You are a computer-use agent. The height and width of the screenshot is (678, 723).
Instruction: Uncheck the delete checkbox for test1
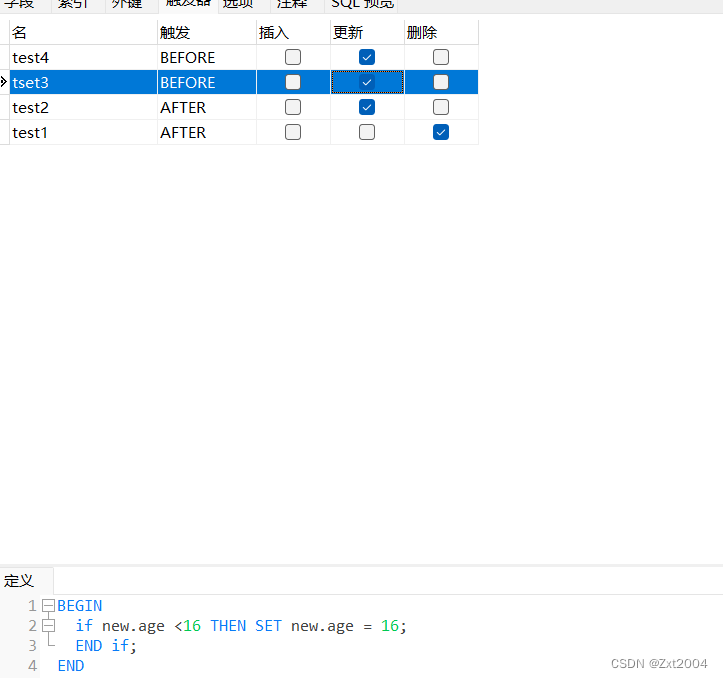click(441, 132)
